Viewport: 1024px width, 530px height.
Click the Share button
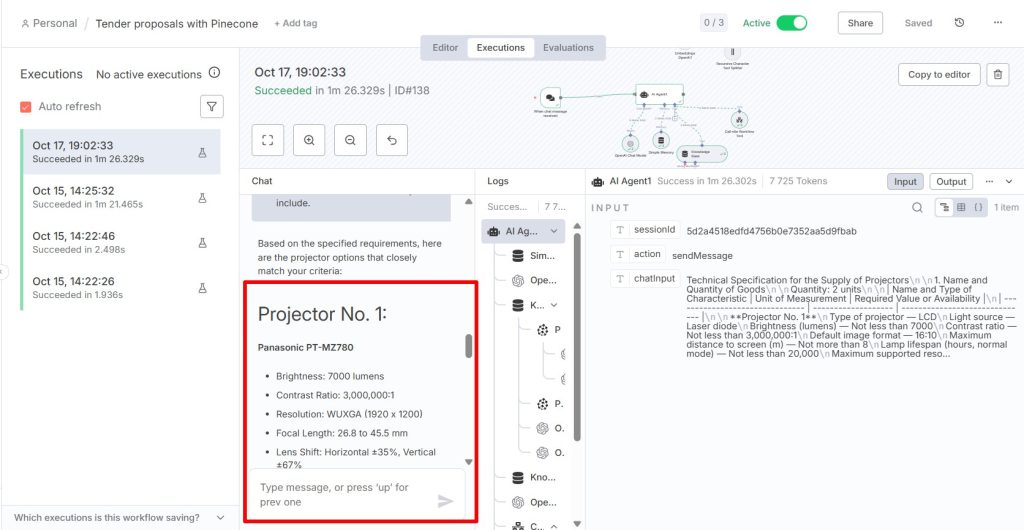tap(860, 23)
